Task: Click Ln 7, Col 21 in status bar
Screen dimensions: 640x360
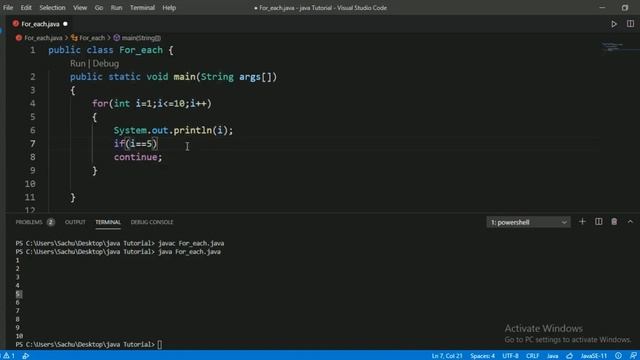Action: click(447, 356)
